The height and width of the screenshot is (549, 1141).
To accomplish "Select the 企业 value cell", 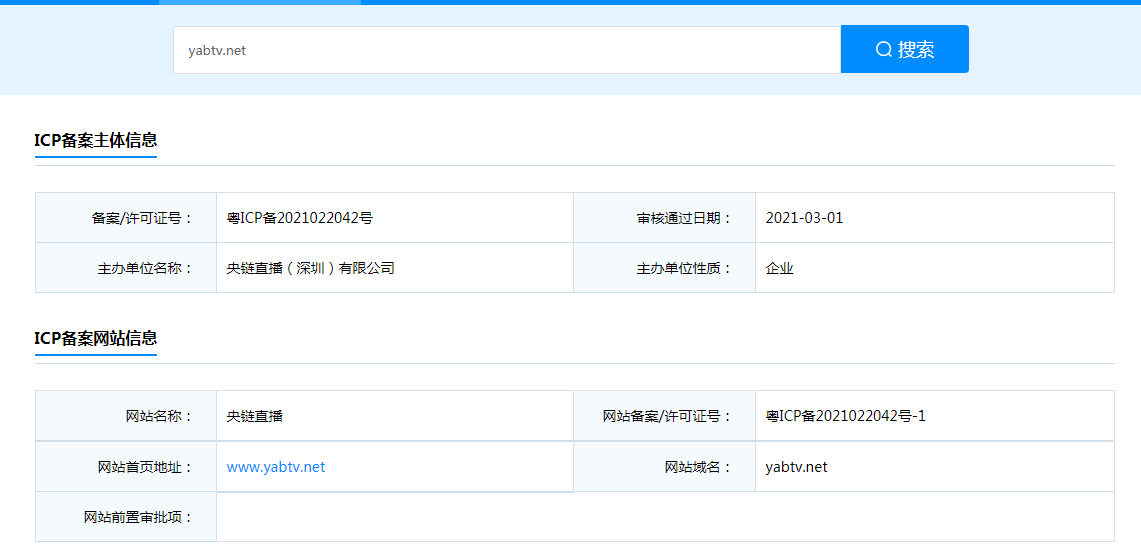I will coord(935,268).
